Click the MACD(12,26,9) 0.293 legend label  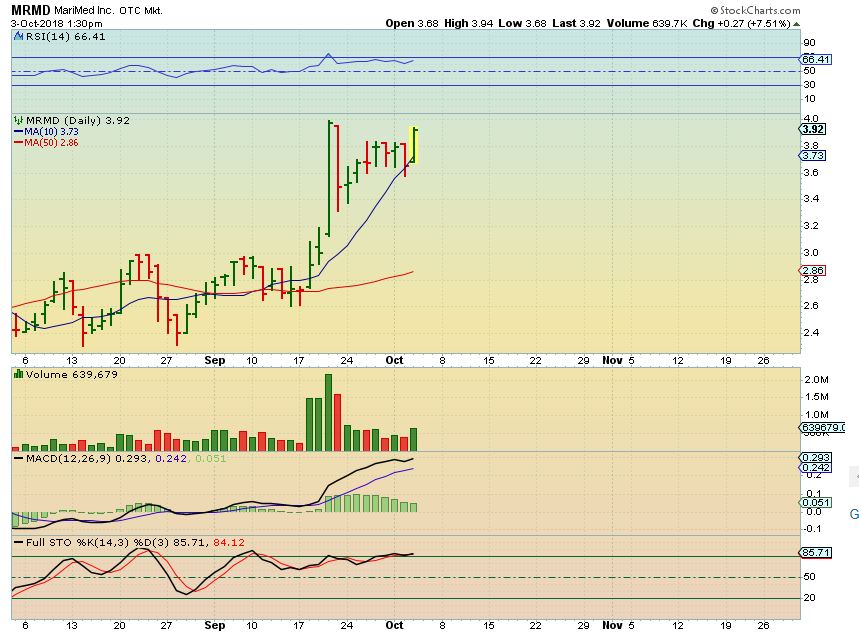point(87,458)
